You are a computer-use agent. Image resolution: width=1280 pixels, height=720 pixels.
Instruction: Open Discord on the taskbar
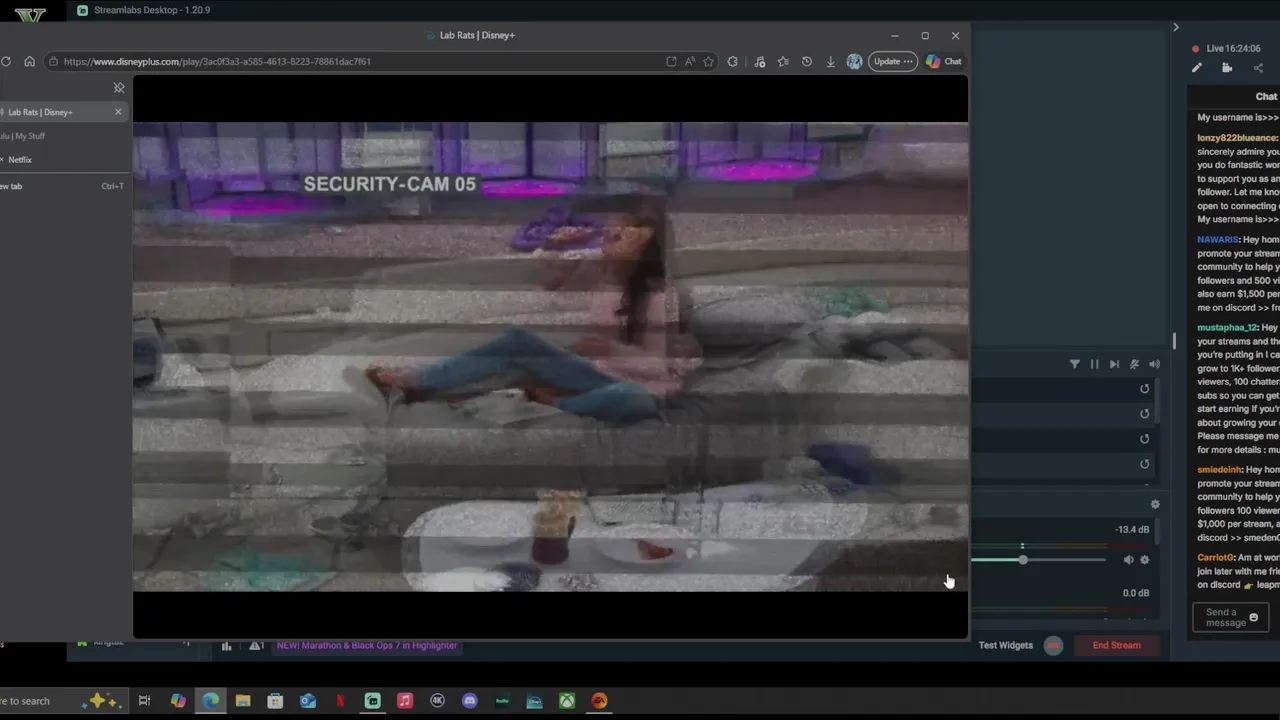[470, 701]
